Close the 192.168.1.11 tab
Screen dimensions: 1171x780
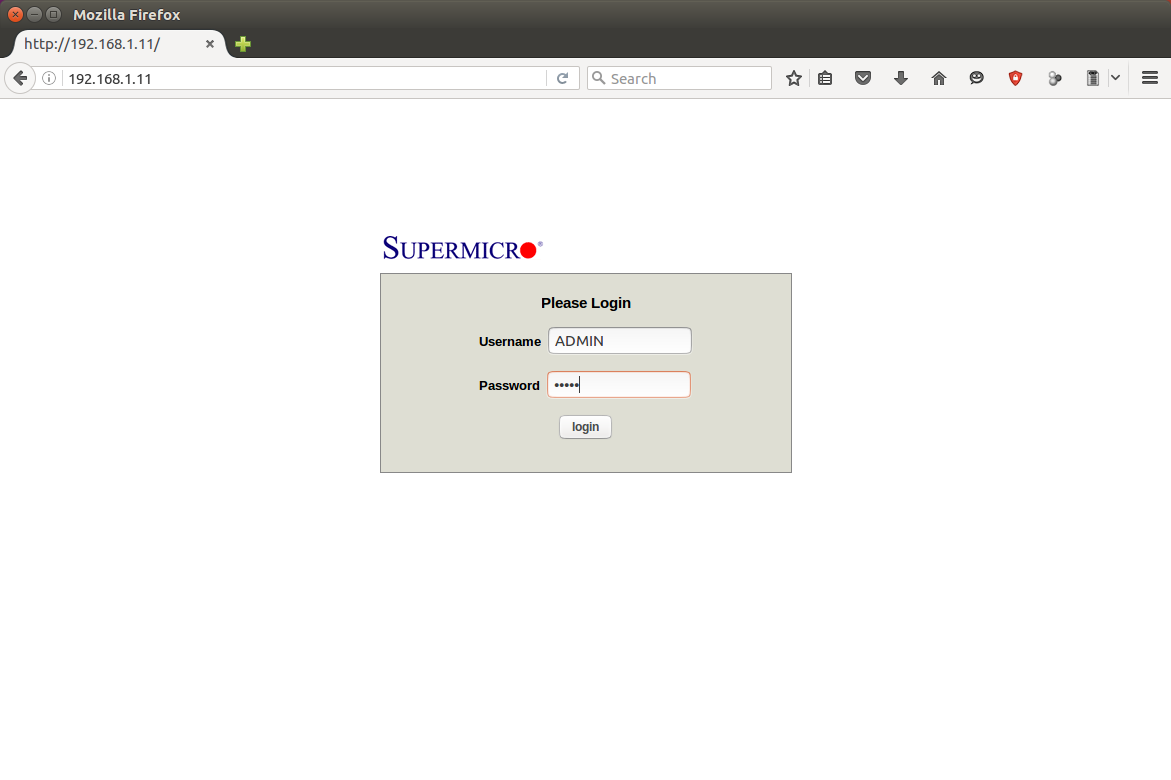pyautogui.click(x=210, y=44)
